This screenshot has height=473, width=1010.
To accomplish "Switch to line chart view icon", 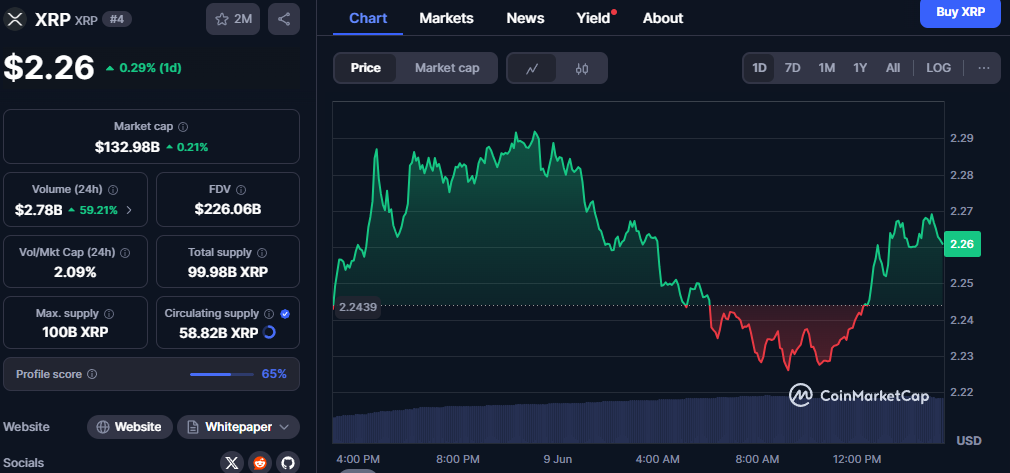I will pos(531,68).
